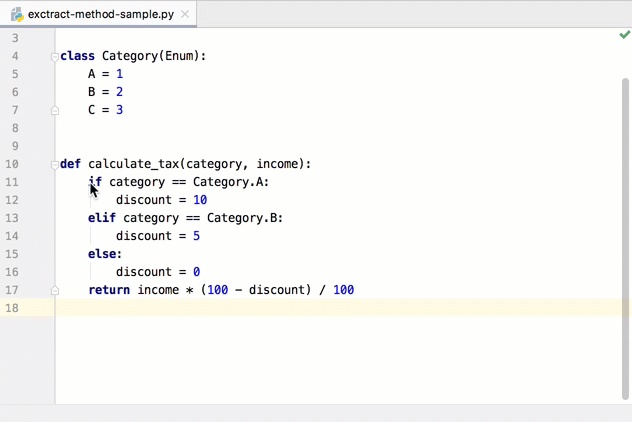Image resolution: width=632 pixels, height=422 pixels.
Task: Click the green inspection checkmark indicator
Action: pyautogui.click(x=624, y=35)
